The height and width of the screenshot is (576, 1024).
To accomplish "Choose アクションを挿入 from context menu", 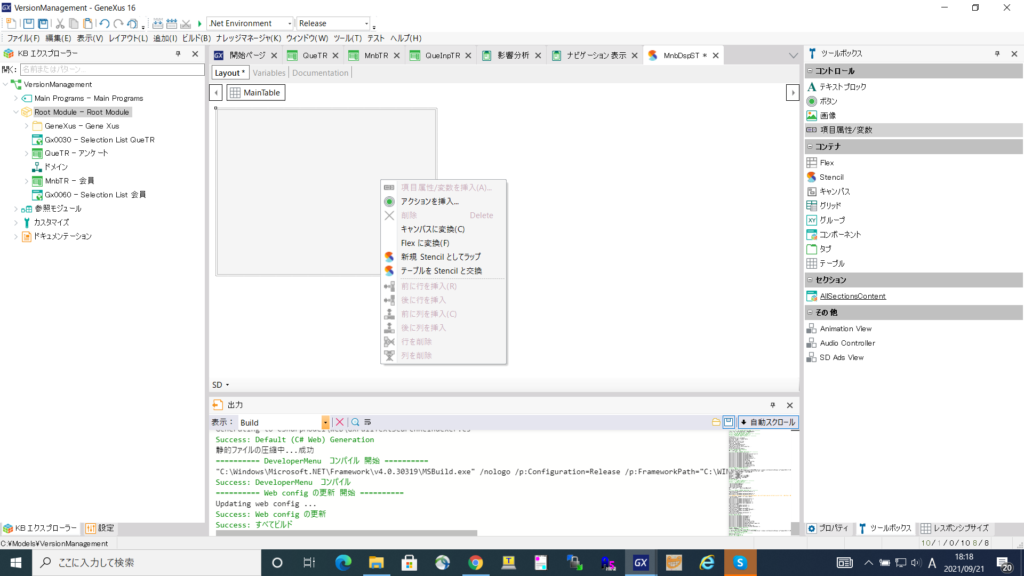I will tap(443, 201).
